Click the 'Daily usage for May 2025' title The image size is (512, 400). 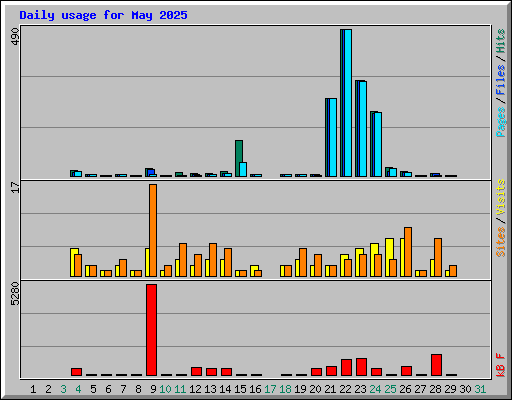pyautogui.click(x=103, y=15)
